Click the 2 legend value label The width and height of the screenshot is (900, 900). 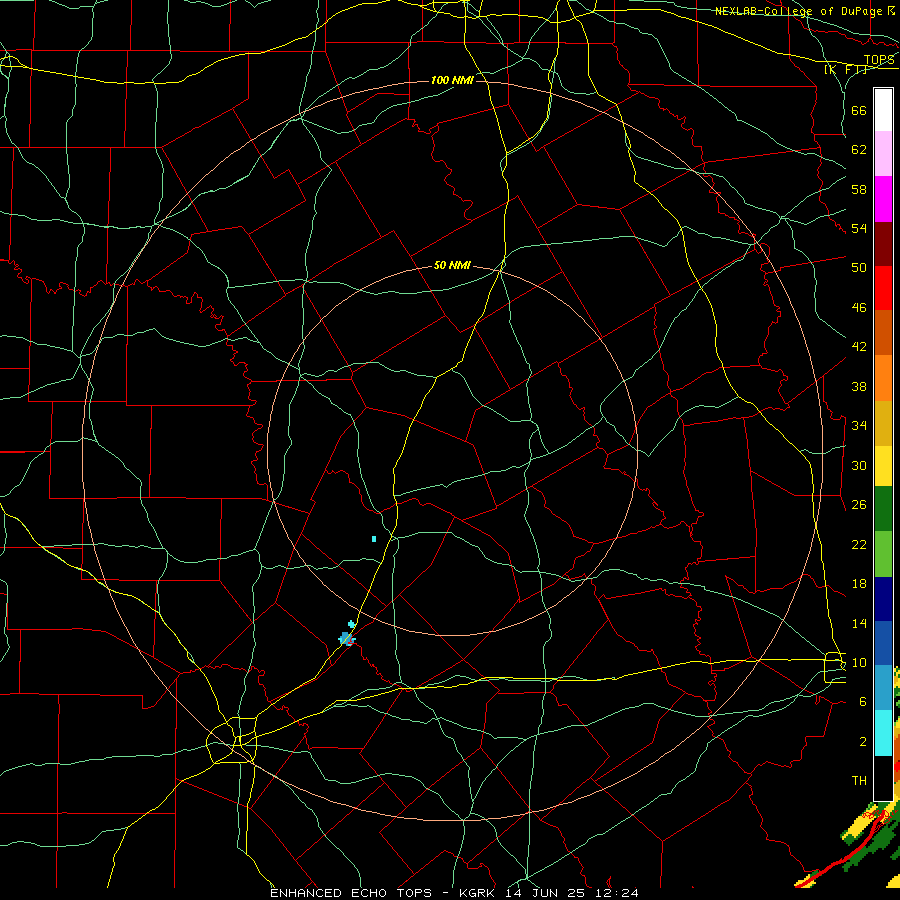pos(863,742)
